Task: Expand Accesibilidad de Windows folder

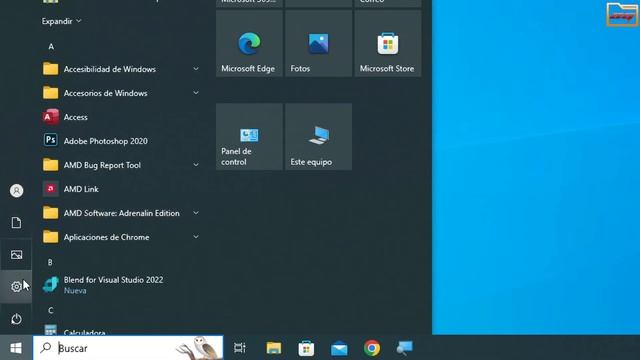Action: tap(121, 69)
